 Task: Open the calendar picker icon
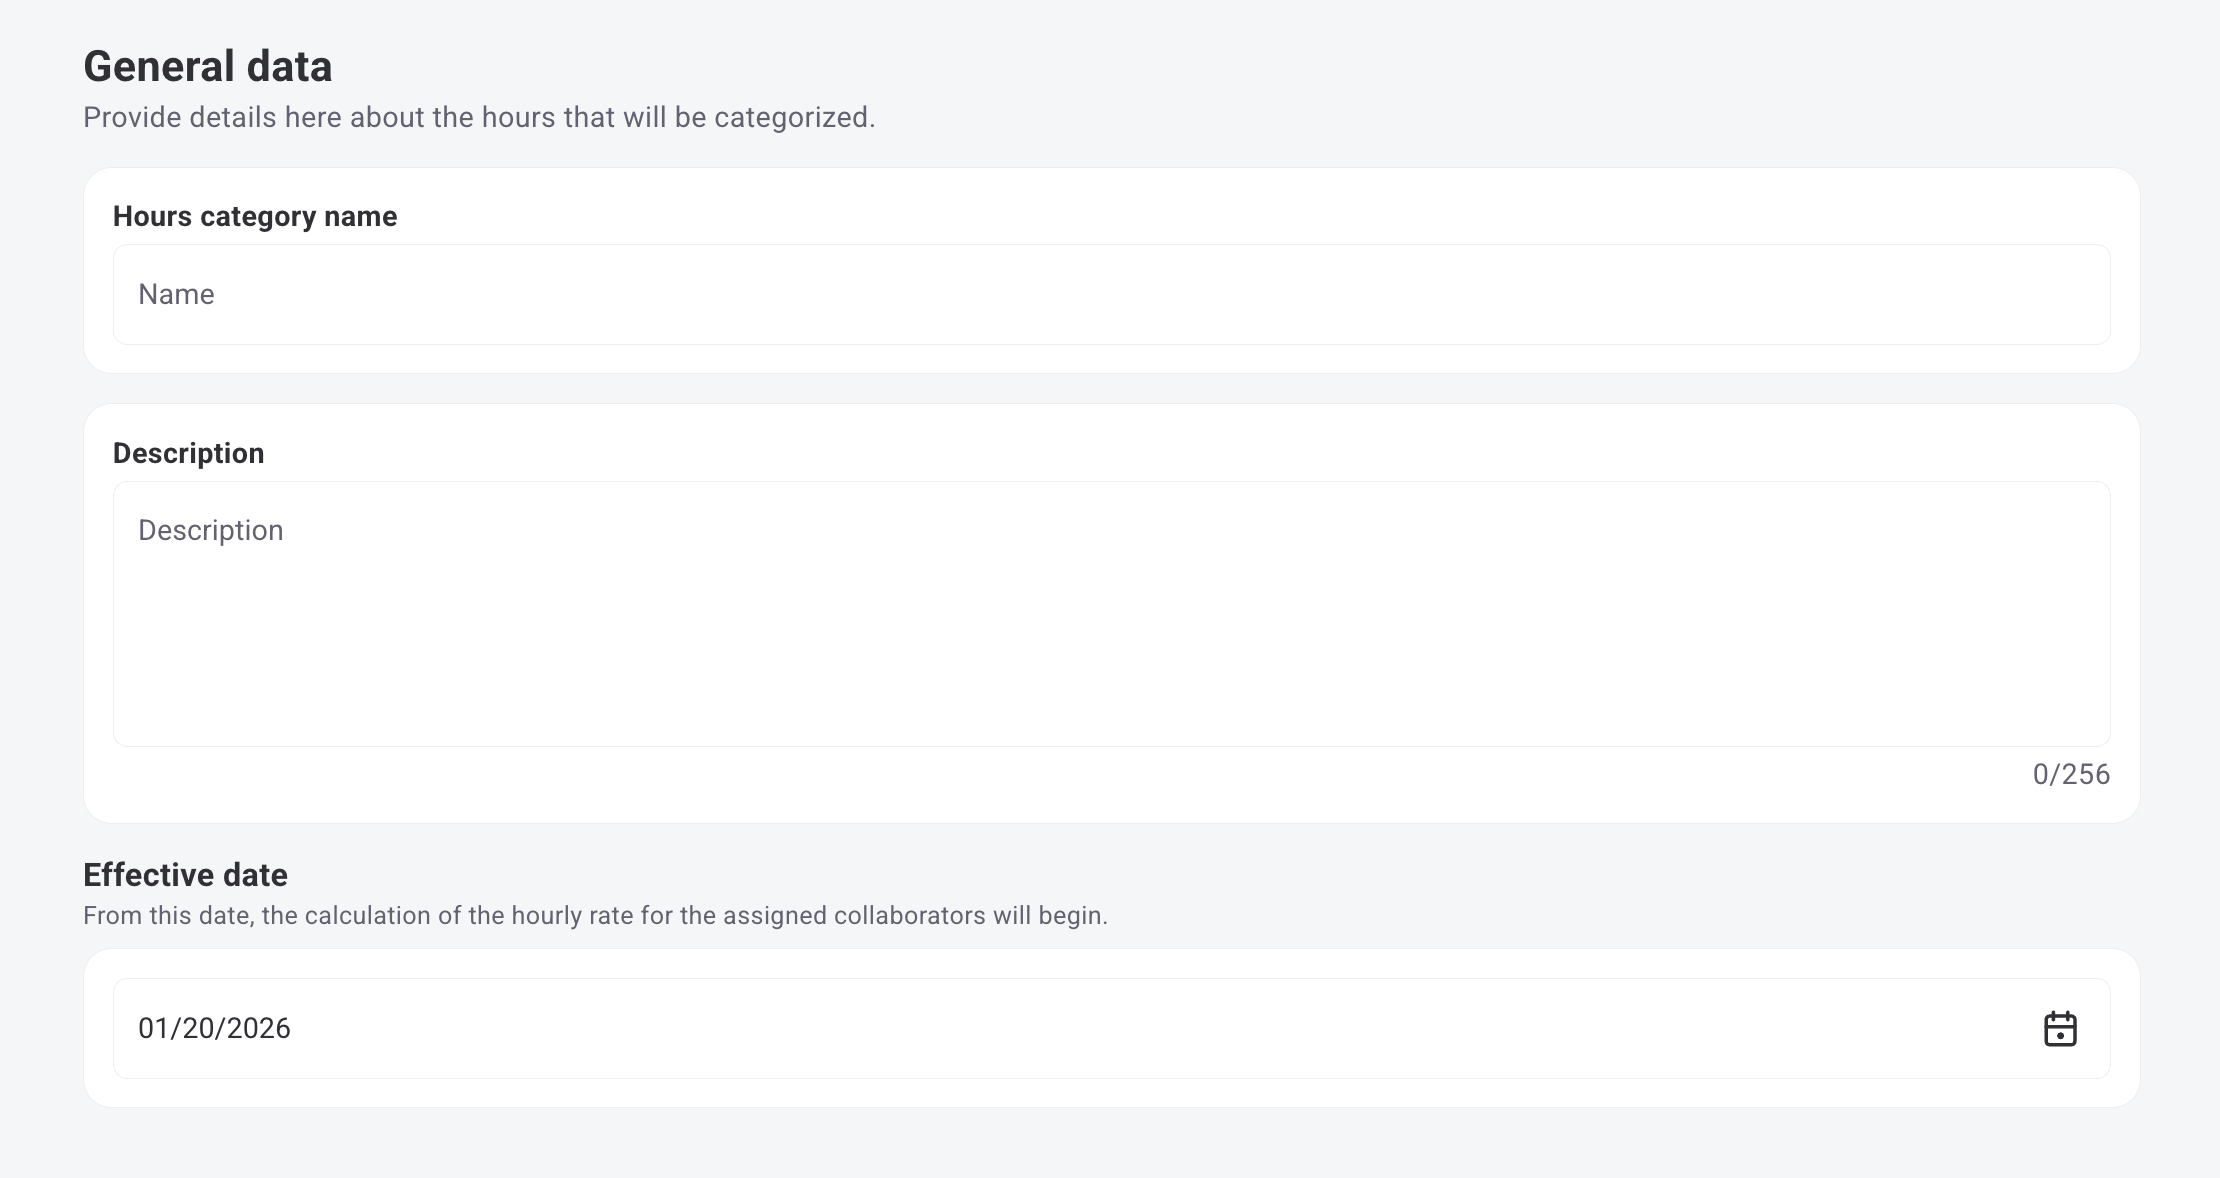pyautogui.click(x=2059, y=1028)
